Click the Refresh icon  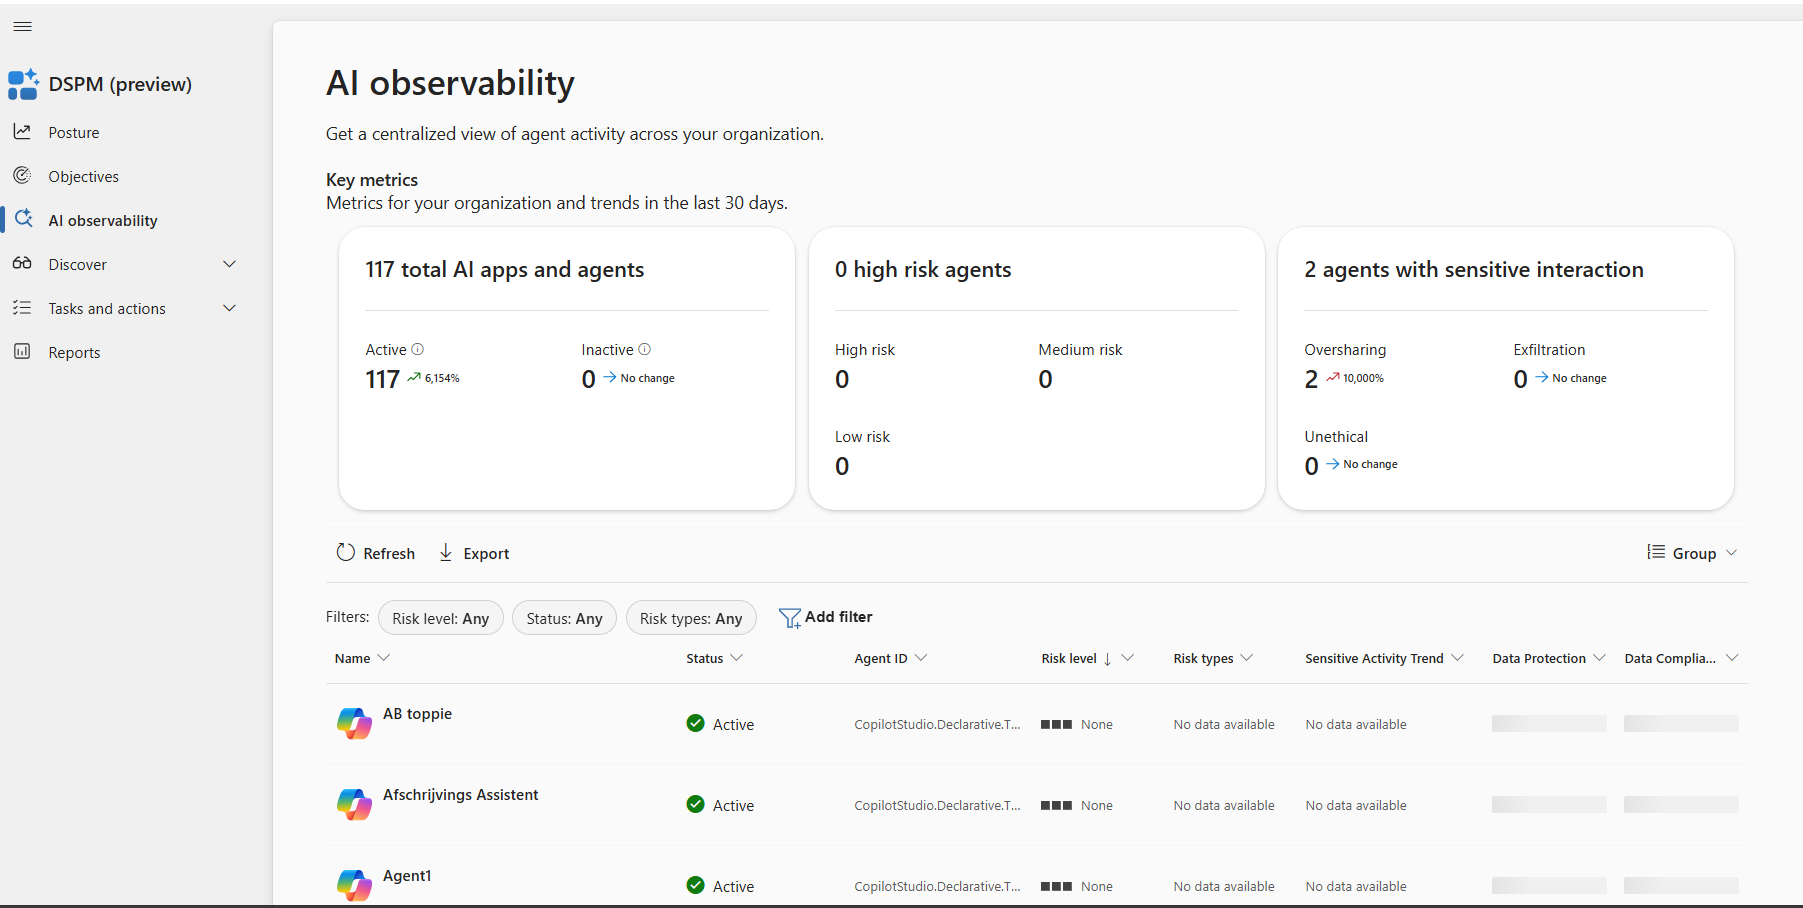pyautogui.click(x=346, y=553)
